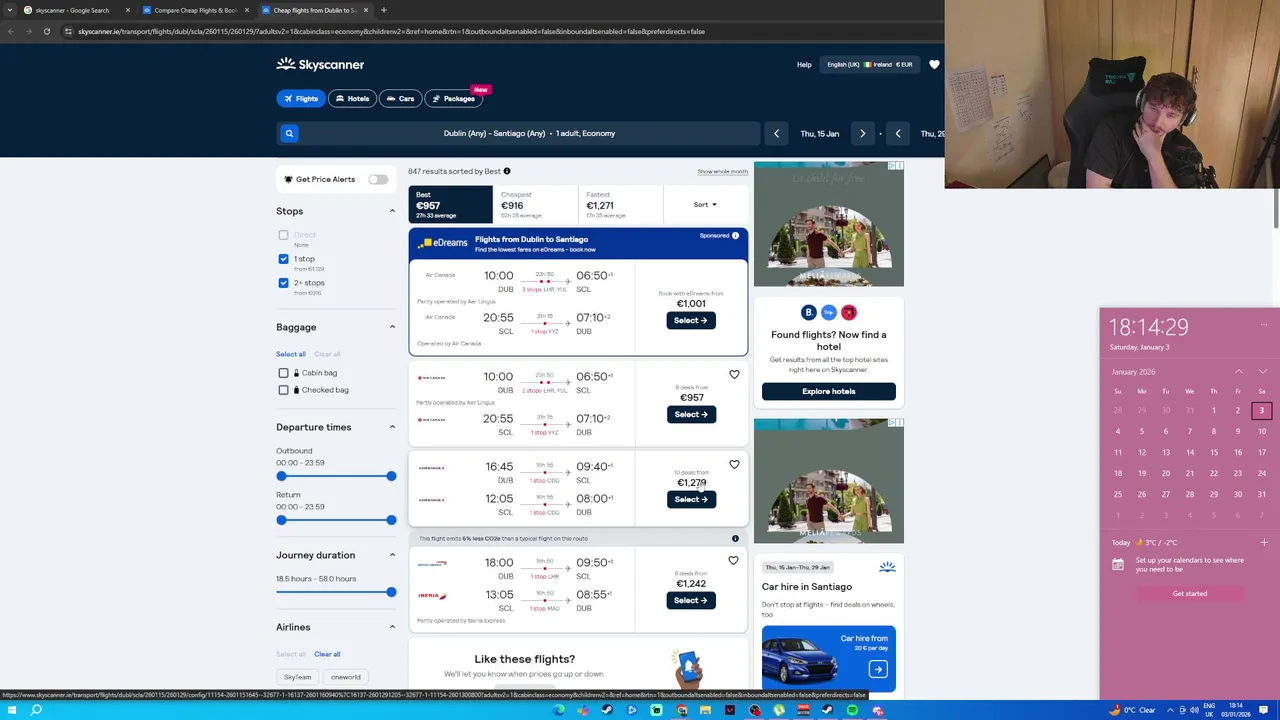
Task: Select the Best €957 sort tab
Action: (450, 205)
